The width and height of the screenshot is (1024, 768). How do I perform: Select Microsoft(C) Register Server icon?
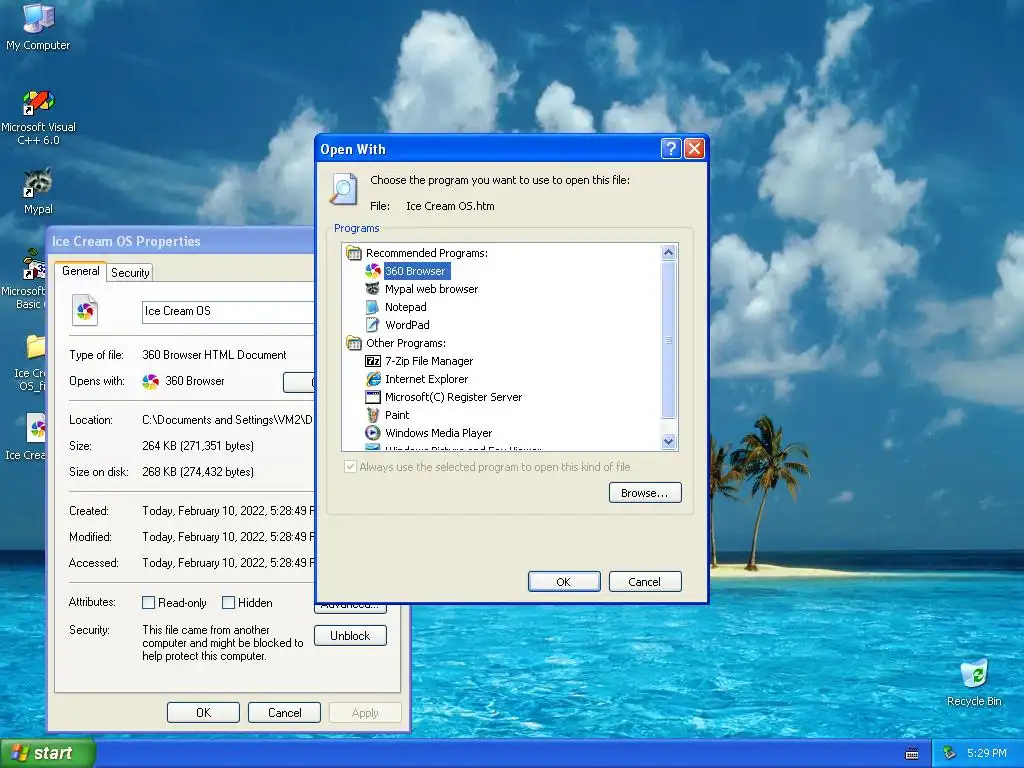coord(373,397)
